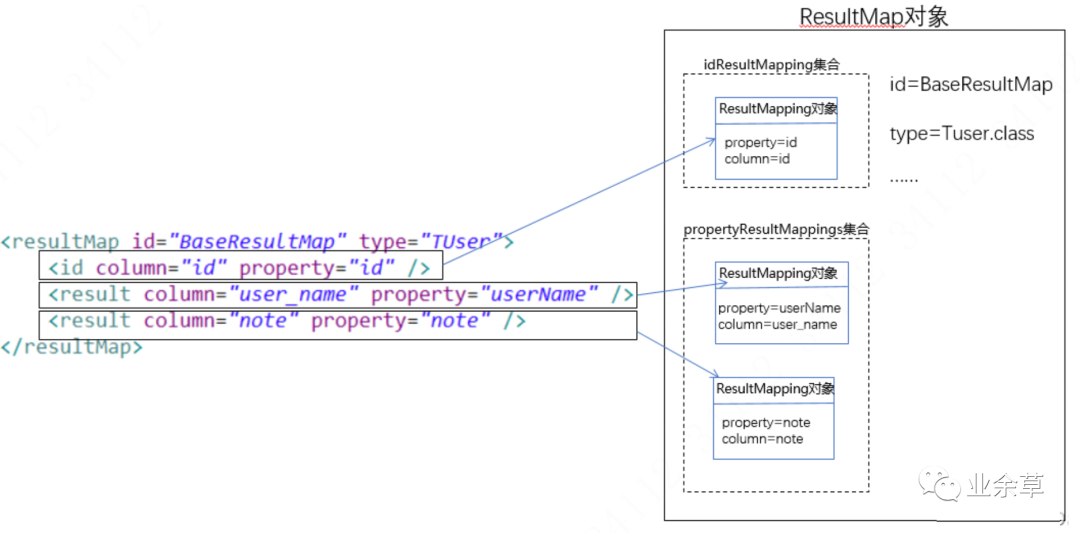Click the "BaseResultMap" id attribute value in XML
The width and height of the screenshot is (1080, 533).
point(258,241)
